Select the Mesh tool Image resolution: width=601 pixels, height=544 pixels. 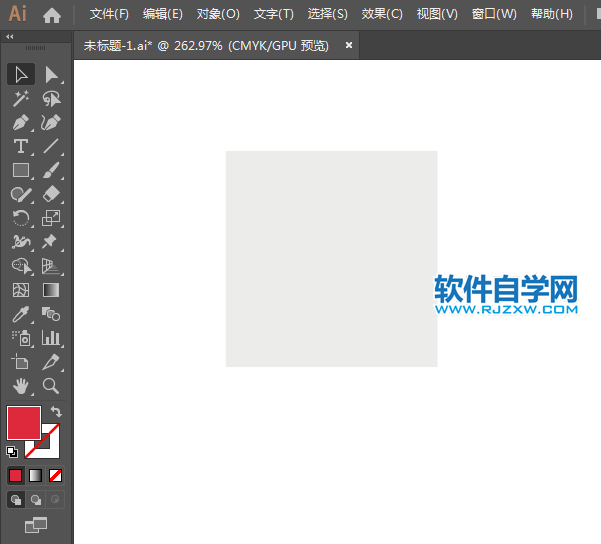(21, 290)
